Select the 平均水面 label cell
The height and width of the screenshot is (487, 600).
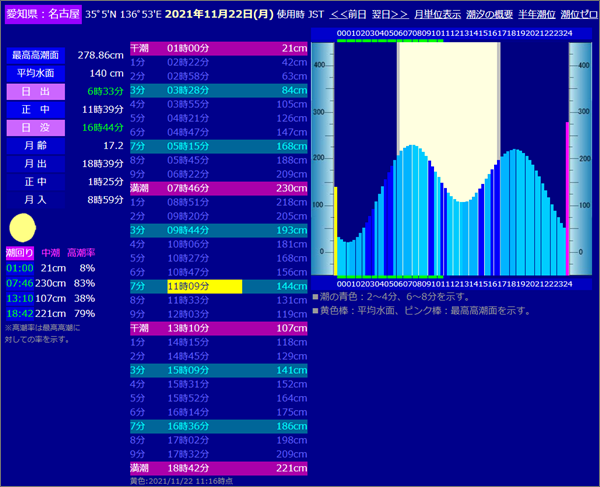pos(36,73)
